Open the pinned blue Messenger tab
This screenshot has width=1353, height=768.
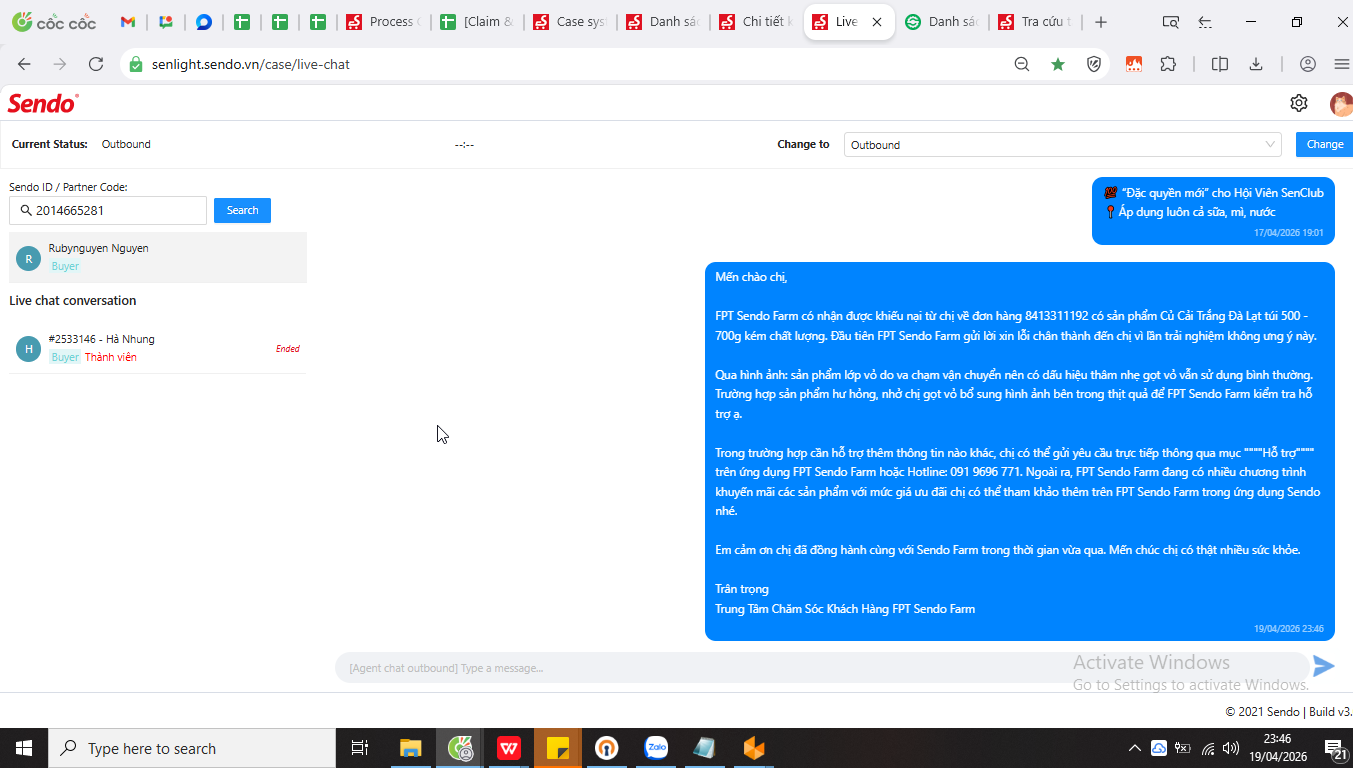tap(204, 22)
